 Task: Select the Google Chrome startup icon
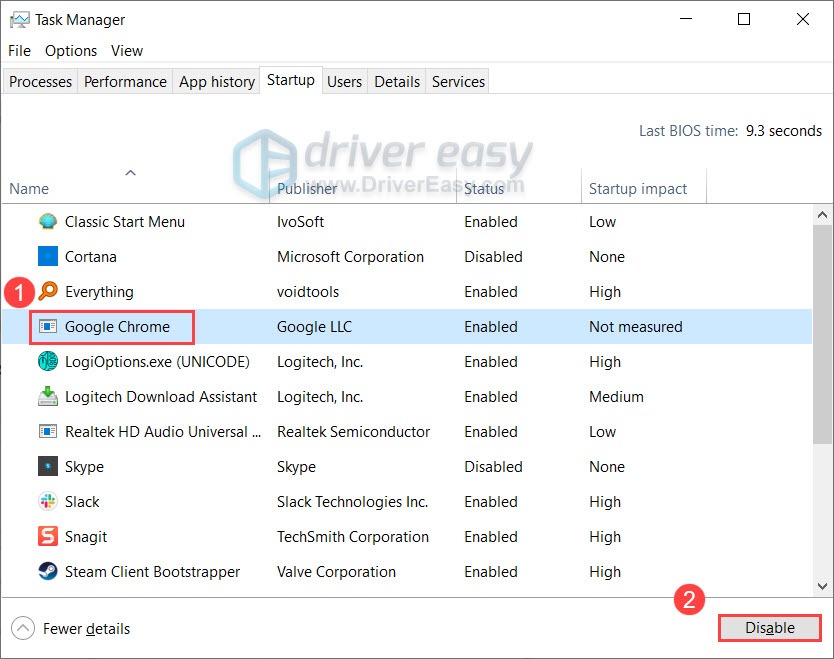tap(47, 326)
